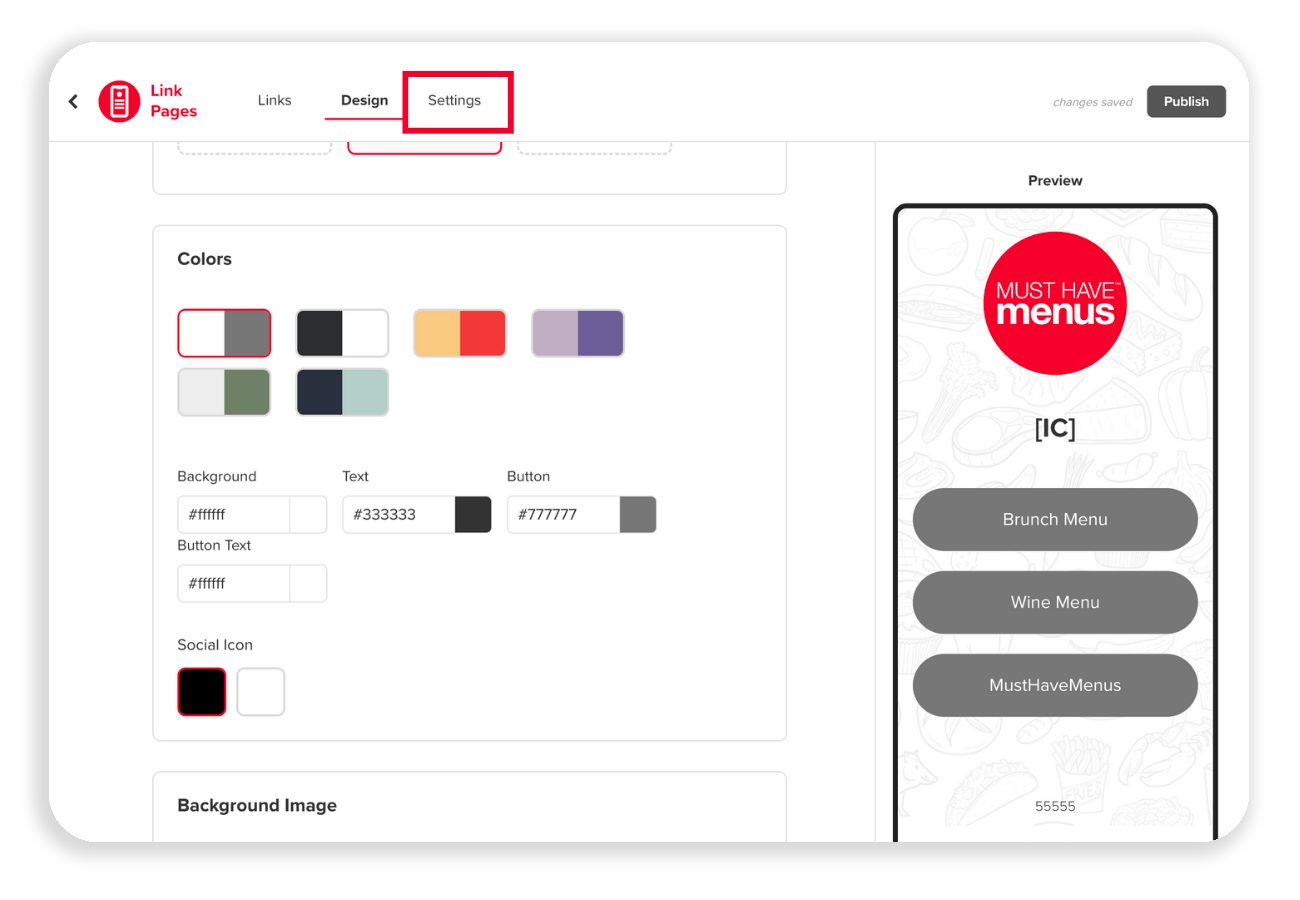Click the Link Pages logo icon

pyautogui.click(x=120, y=101)
